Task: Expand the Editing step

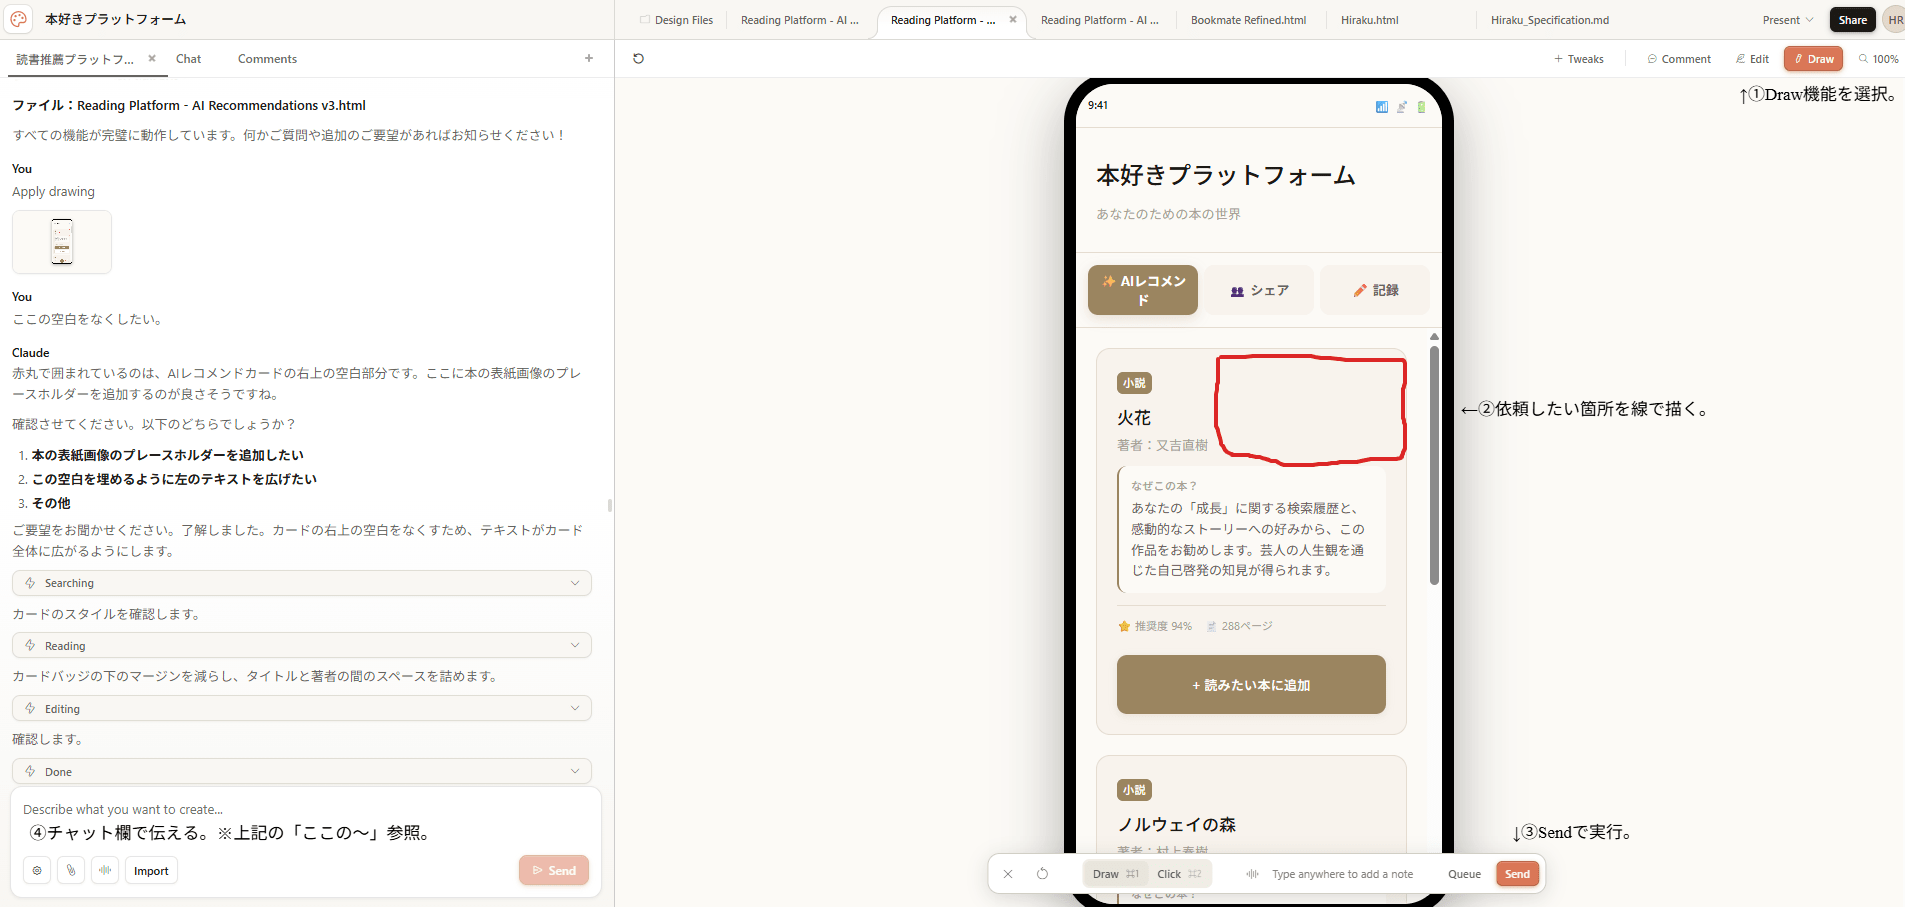Action: 302,709
